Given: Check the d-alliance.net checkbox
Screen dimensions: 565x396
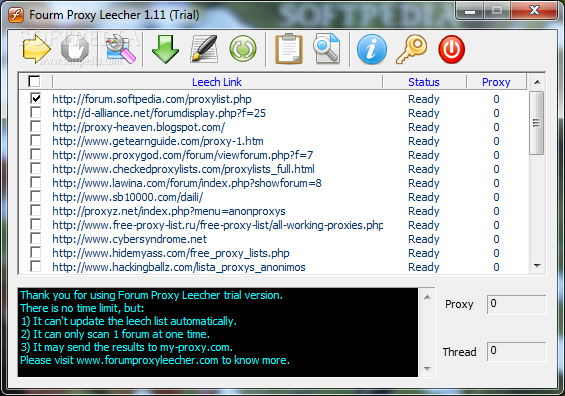Looking at the screenshot, I should (x=36, y=112).
